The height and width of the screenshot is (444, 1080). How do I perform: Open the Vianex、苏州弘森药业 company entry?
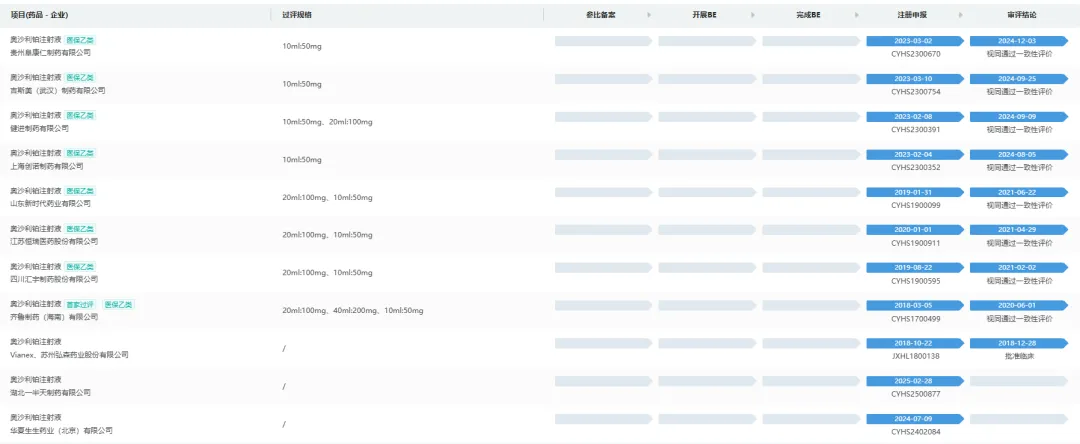(69, 355)
